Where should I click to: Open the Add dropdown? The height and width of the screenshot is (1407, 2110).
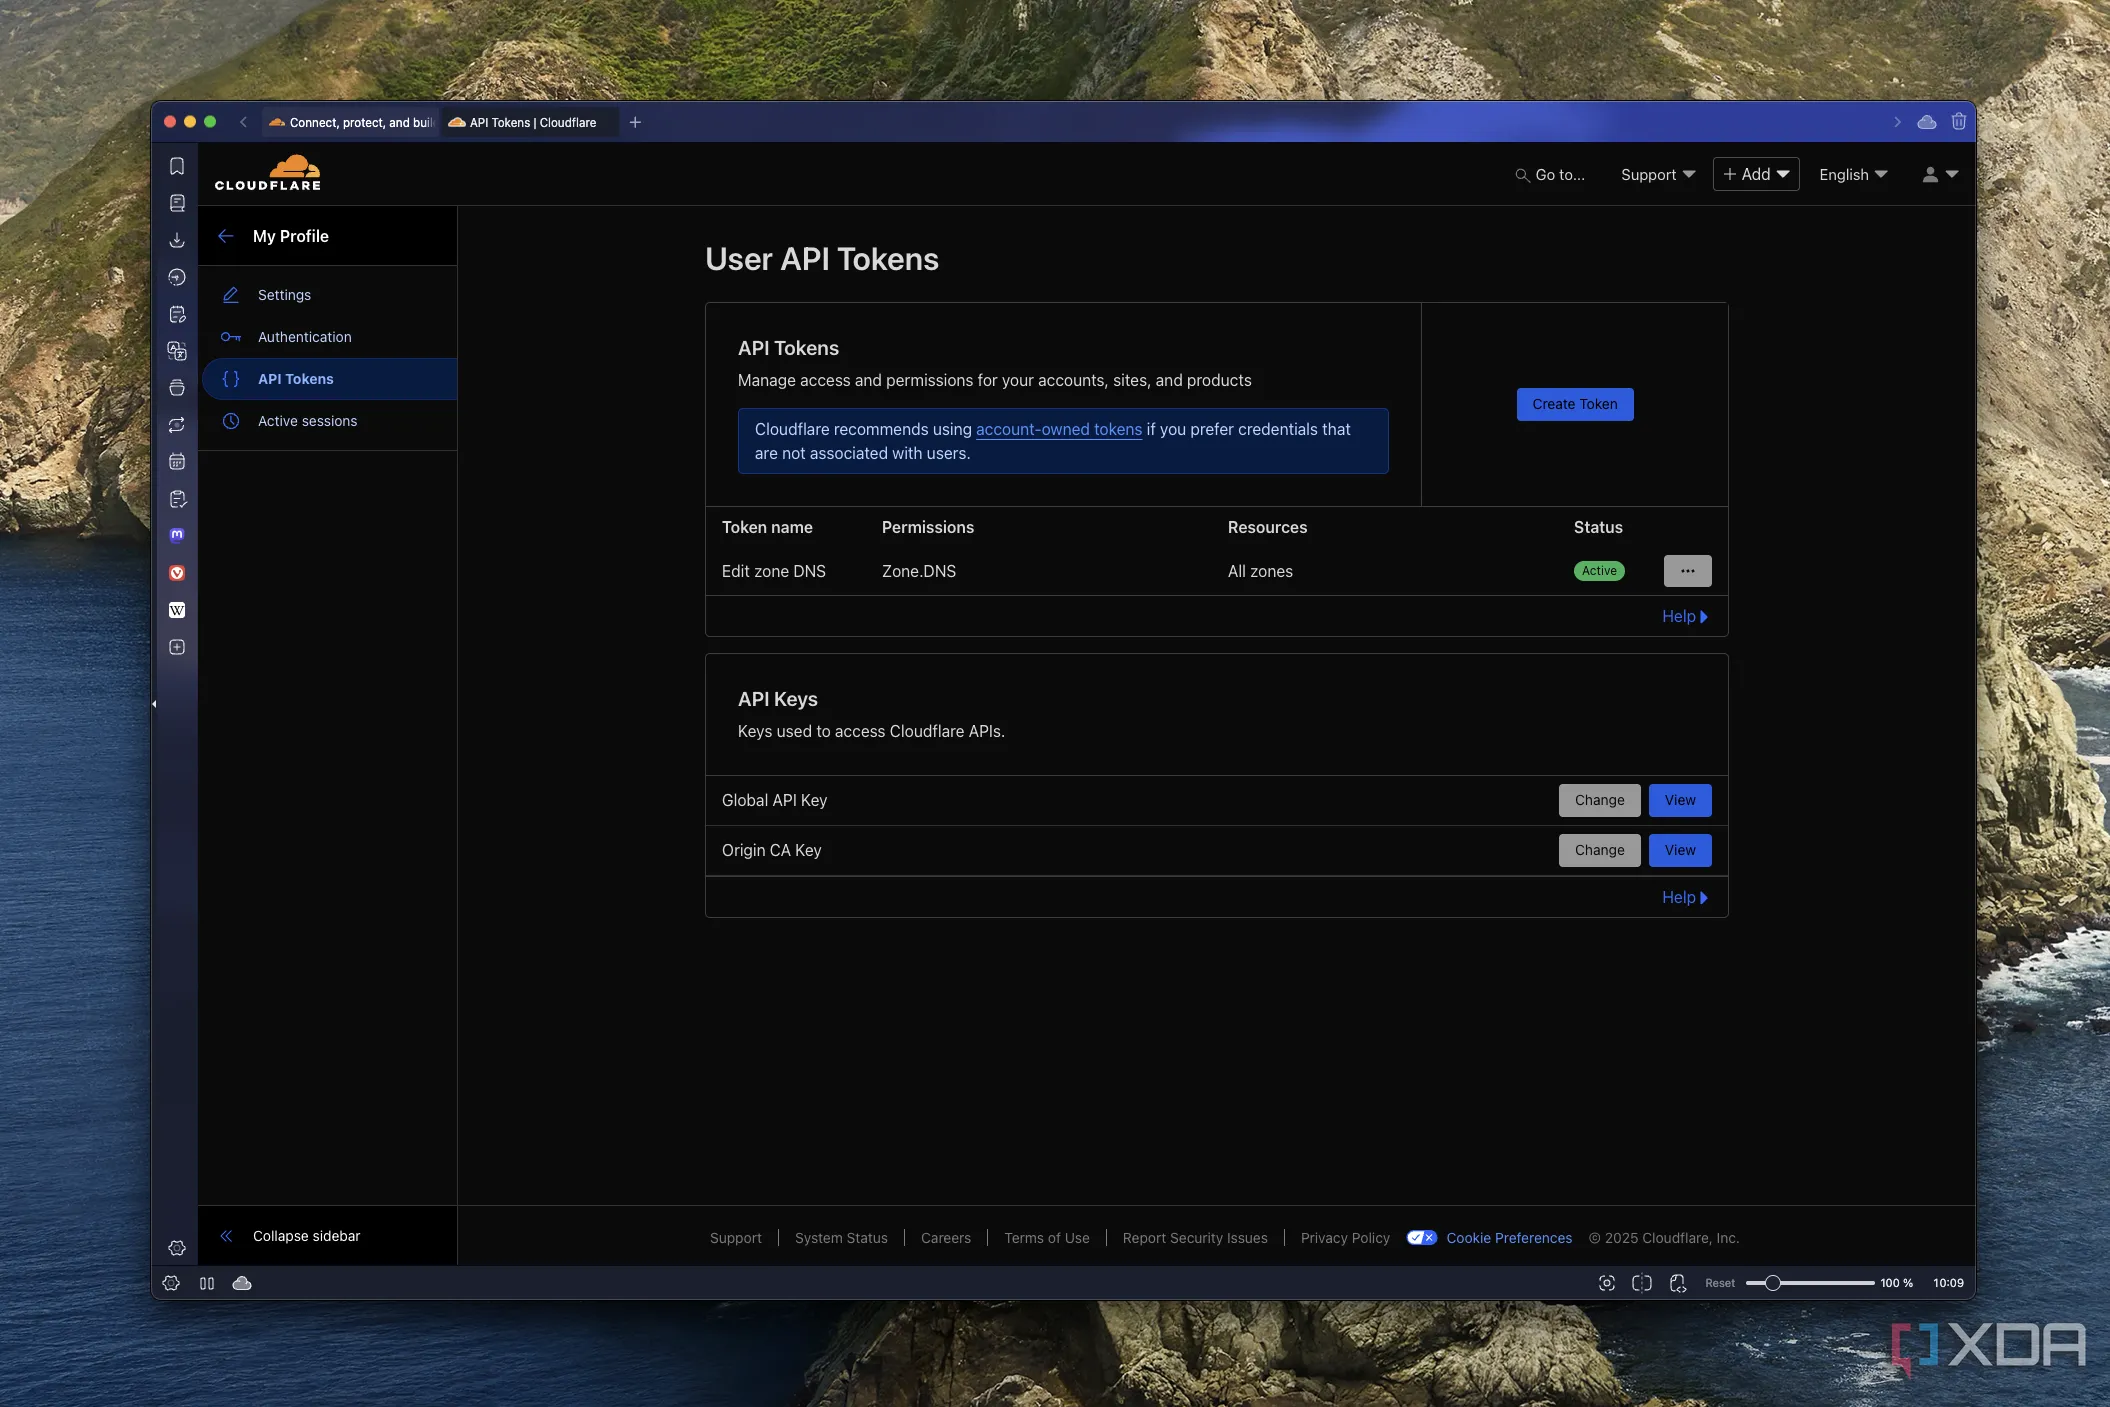(1756, 174)
